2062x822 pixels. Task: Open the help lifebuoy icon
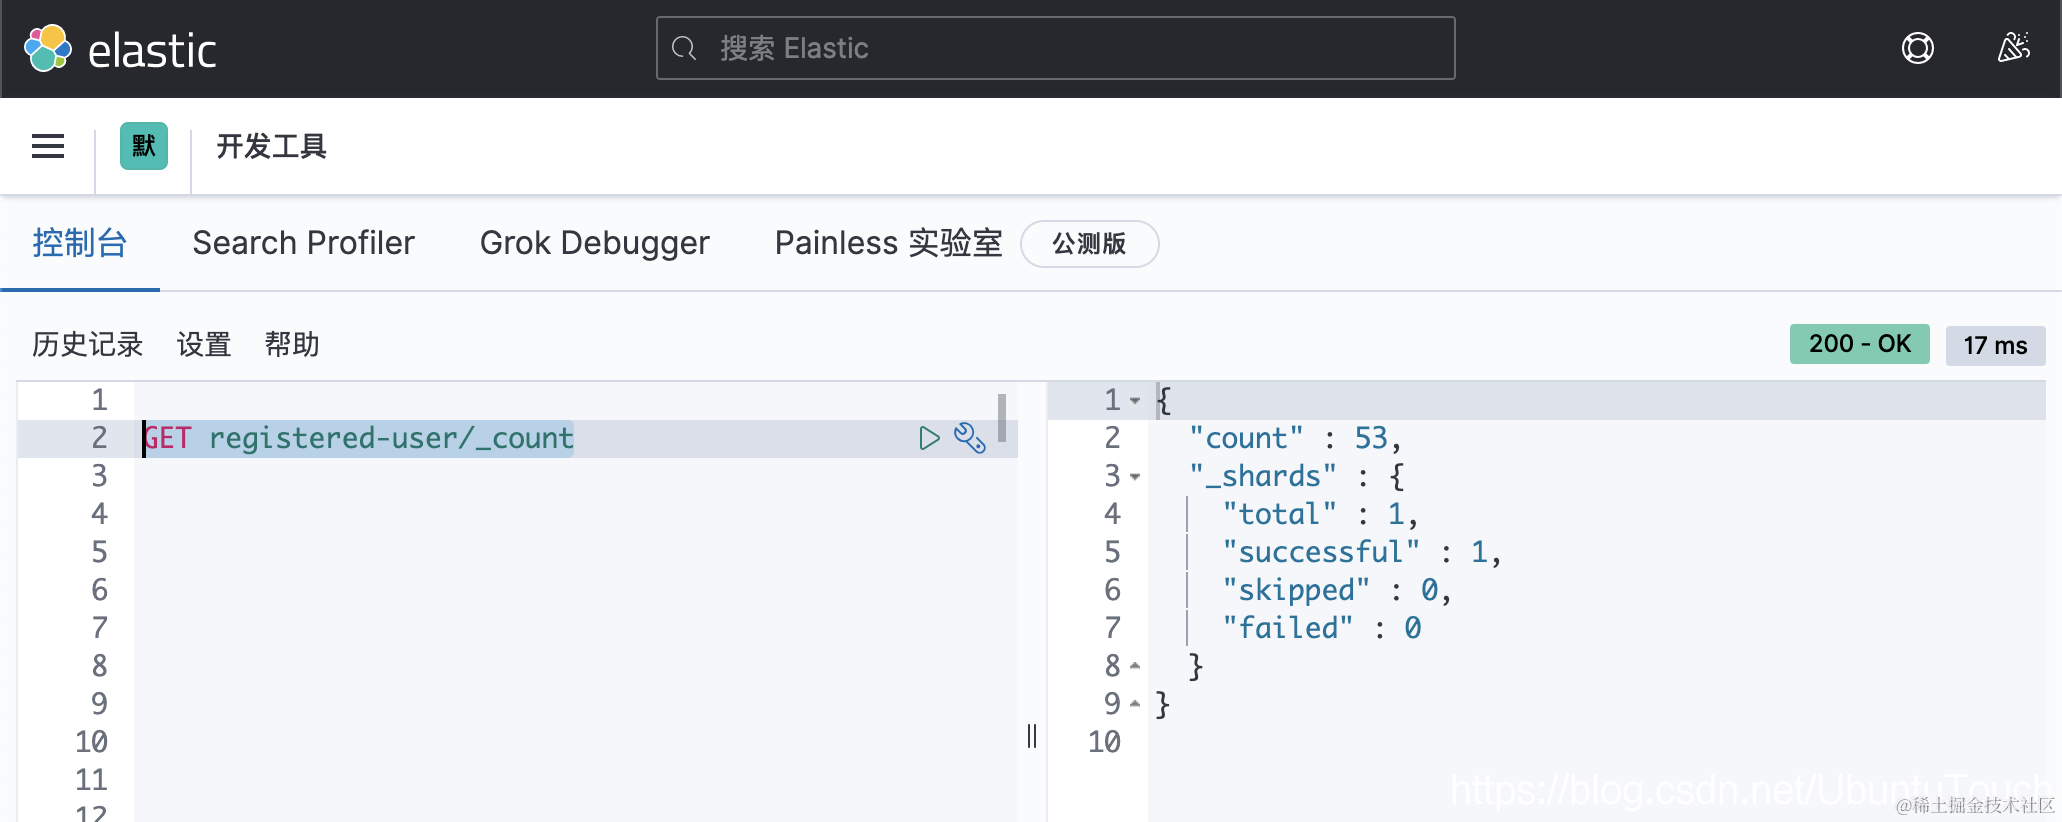(x=1917, y=48)
